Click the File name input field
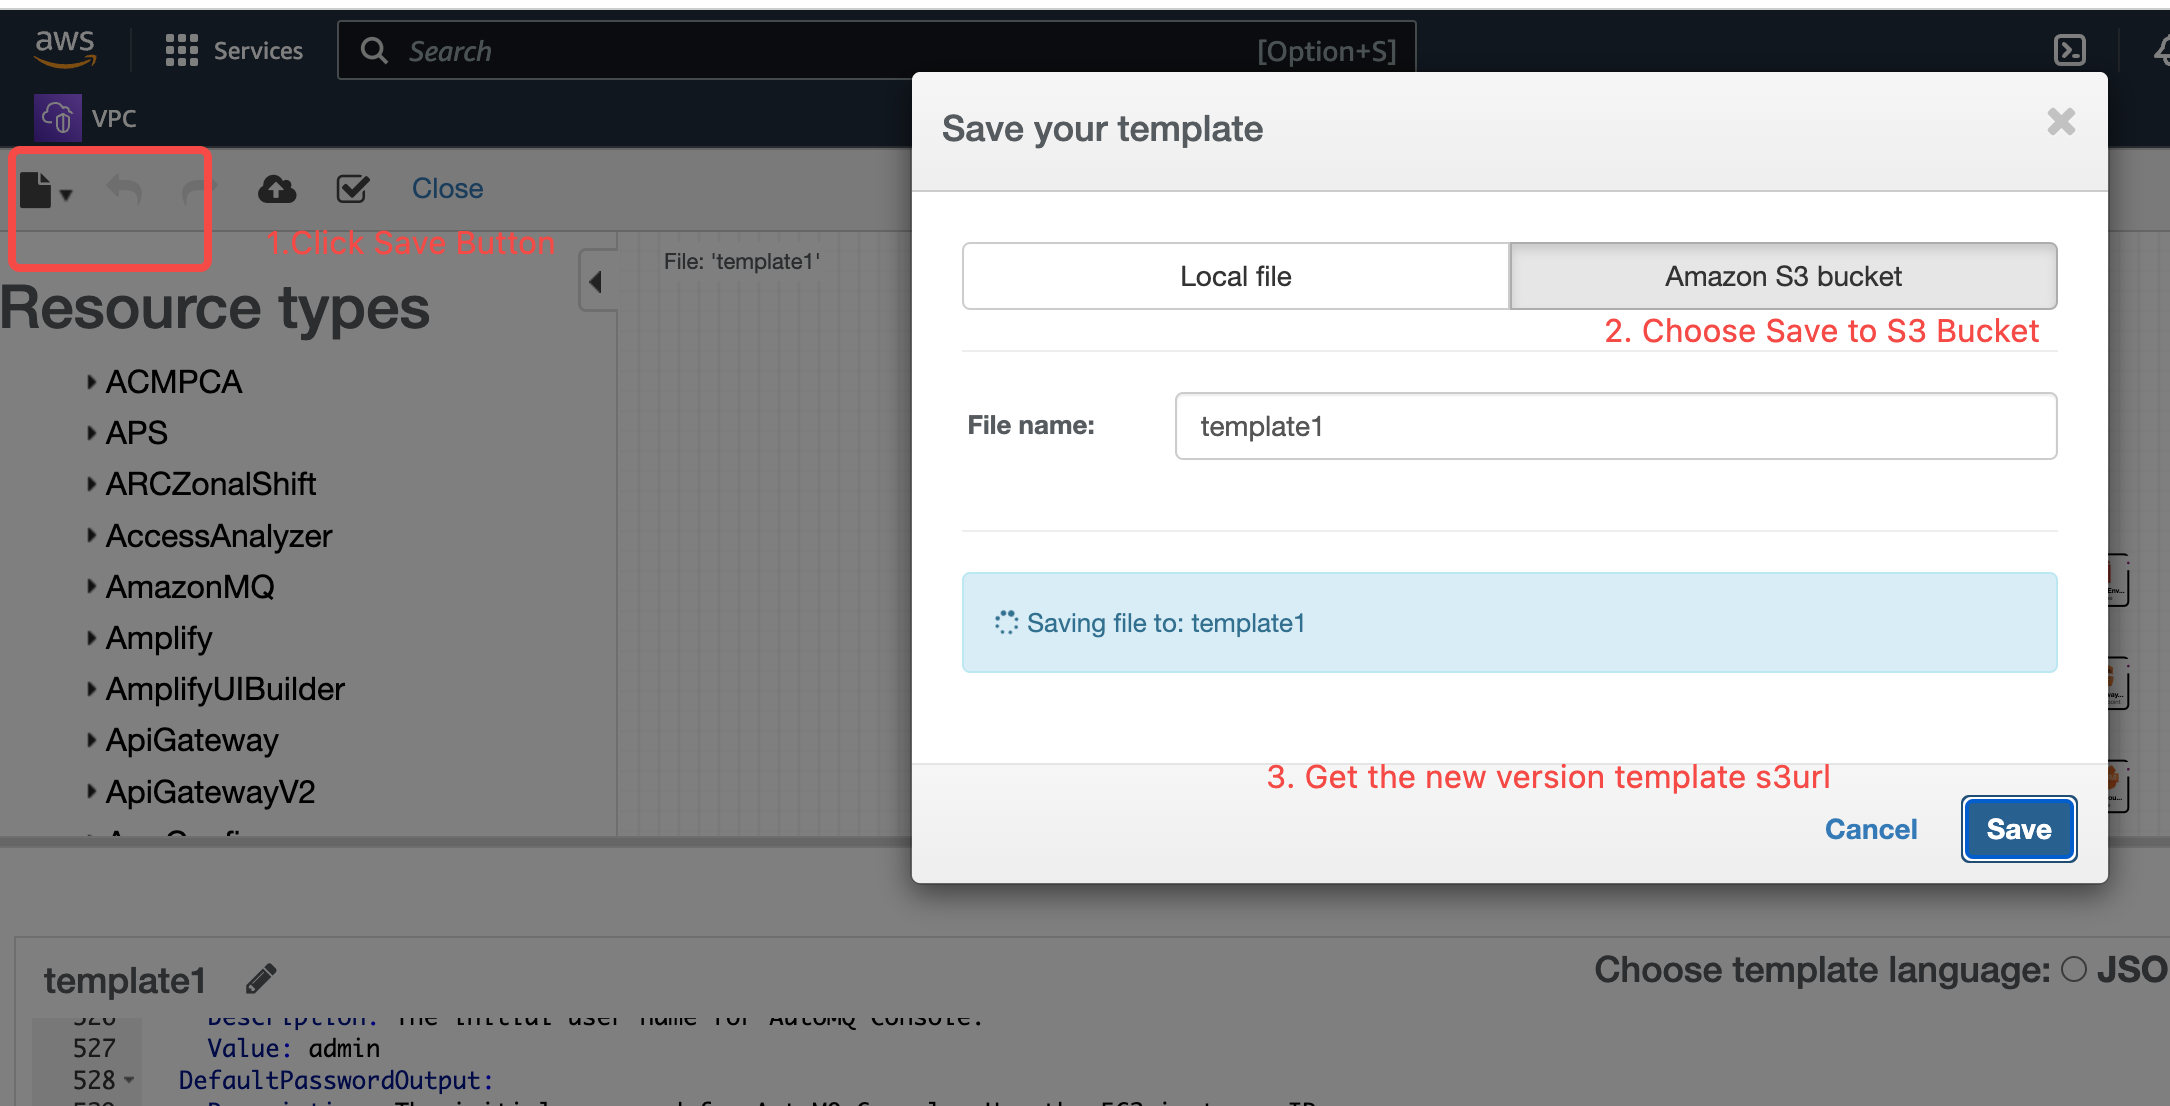This screenshot has height=1106, width=2170. (1616, 426)
